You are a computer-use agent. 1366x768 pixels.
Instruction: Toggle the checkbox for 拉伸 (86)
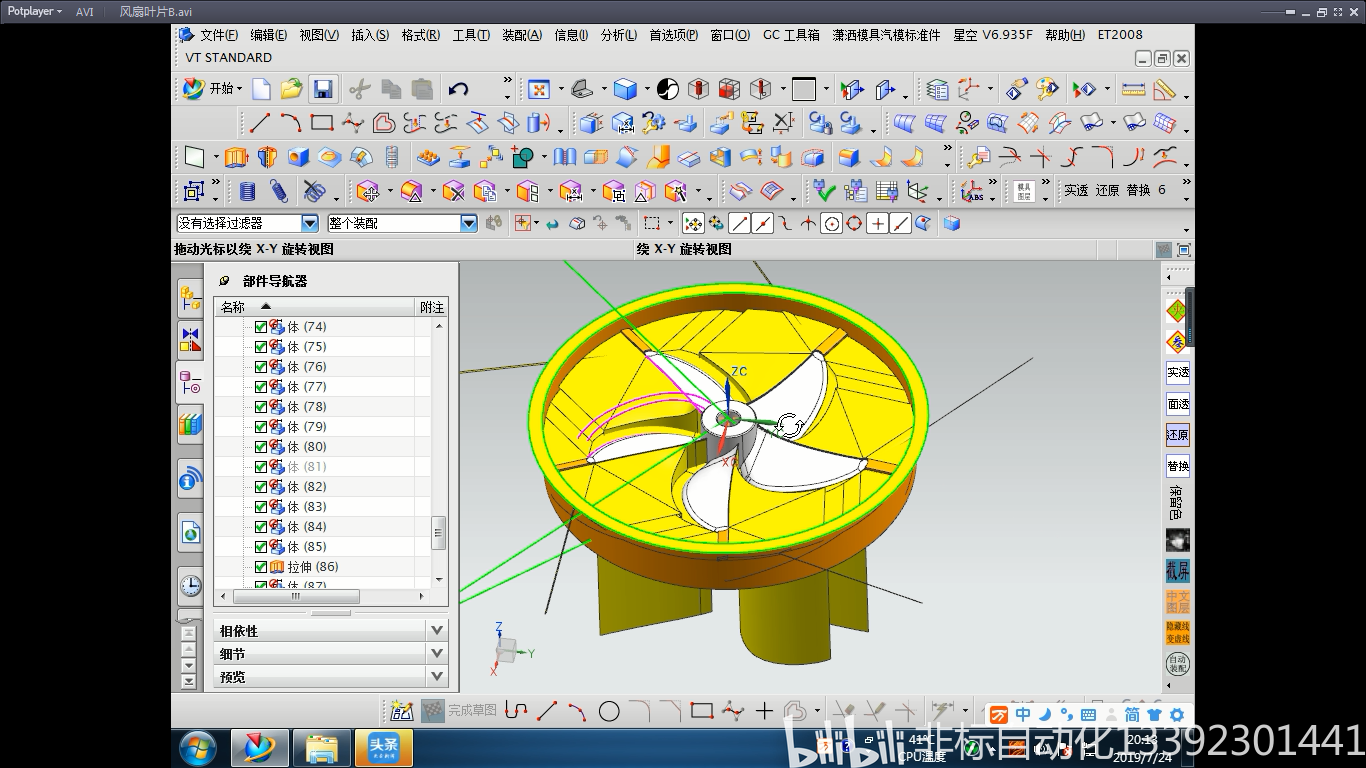pos(261,567)
